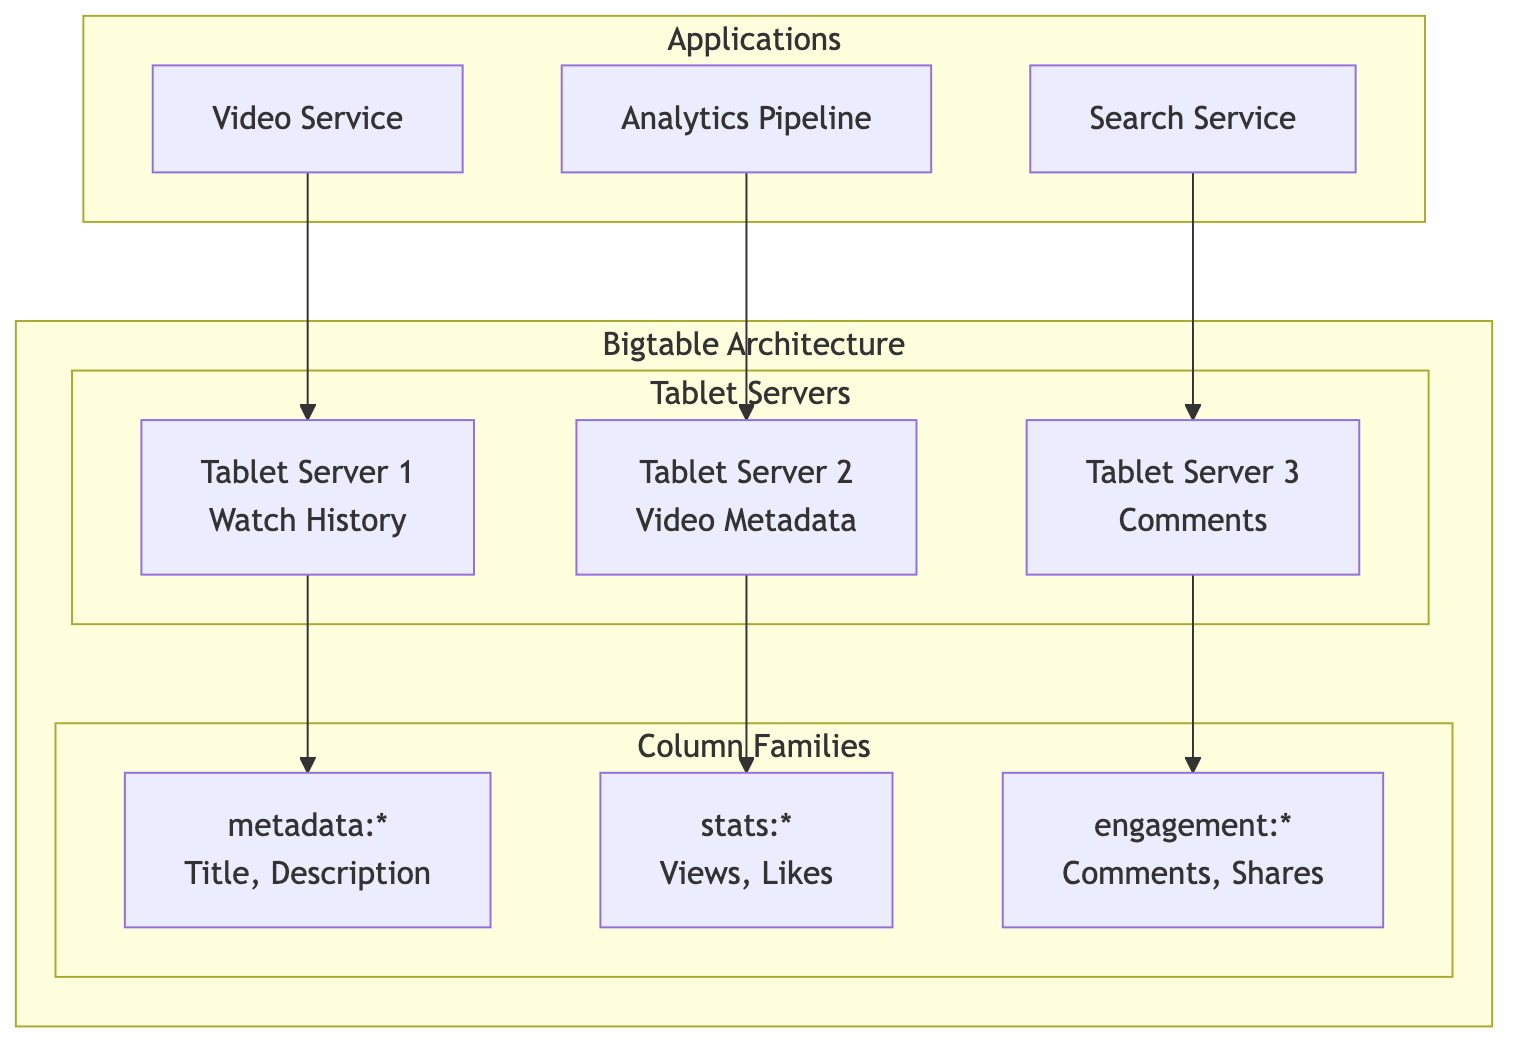Select the stats:* Views, Likes box
1524x1052 pixels.
pyautogui.click(x=746, y=850)
